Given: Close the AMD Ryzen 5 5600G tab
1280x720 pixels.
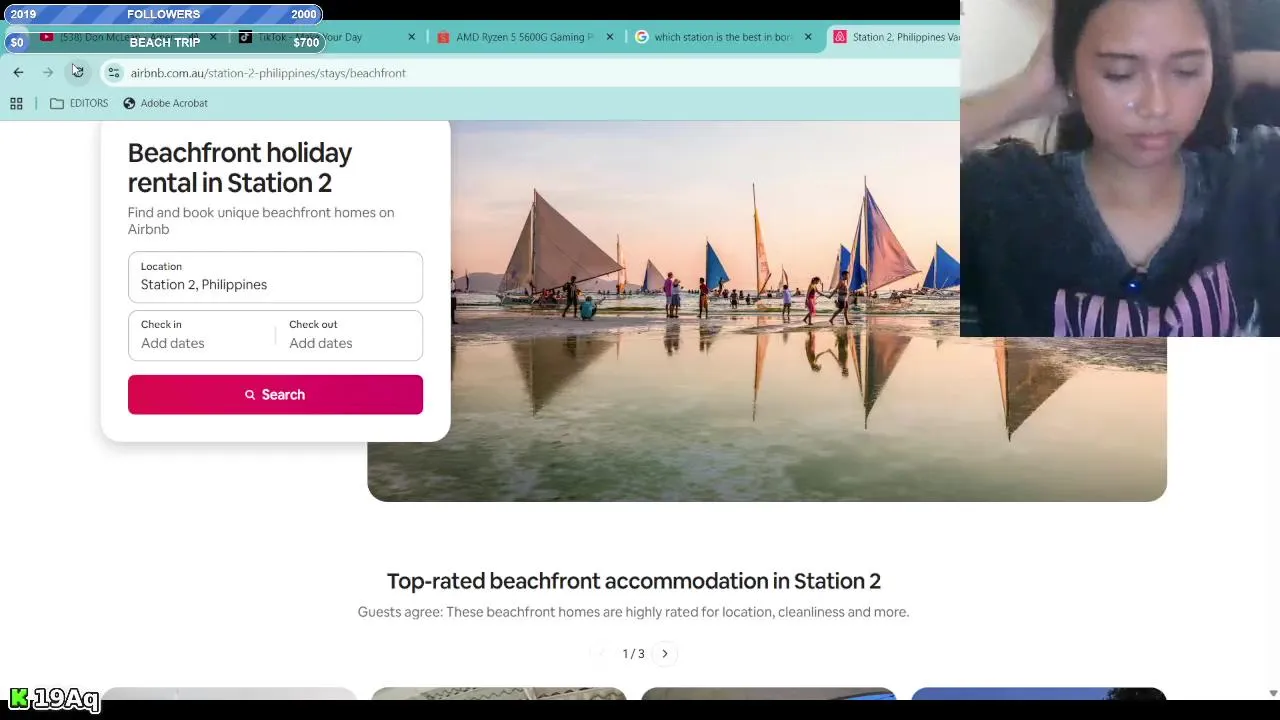Looking at the screenshot, I should pyautogui.click(x=609, y=37).
